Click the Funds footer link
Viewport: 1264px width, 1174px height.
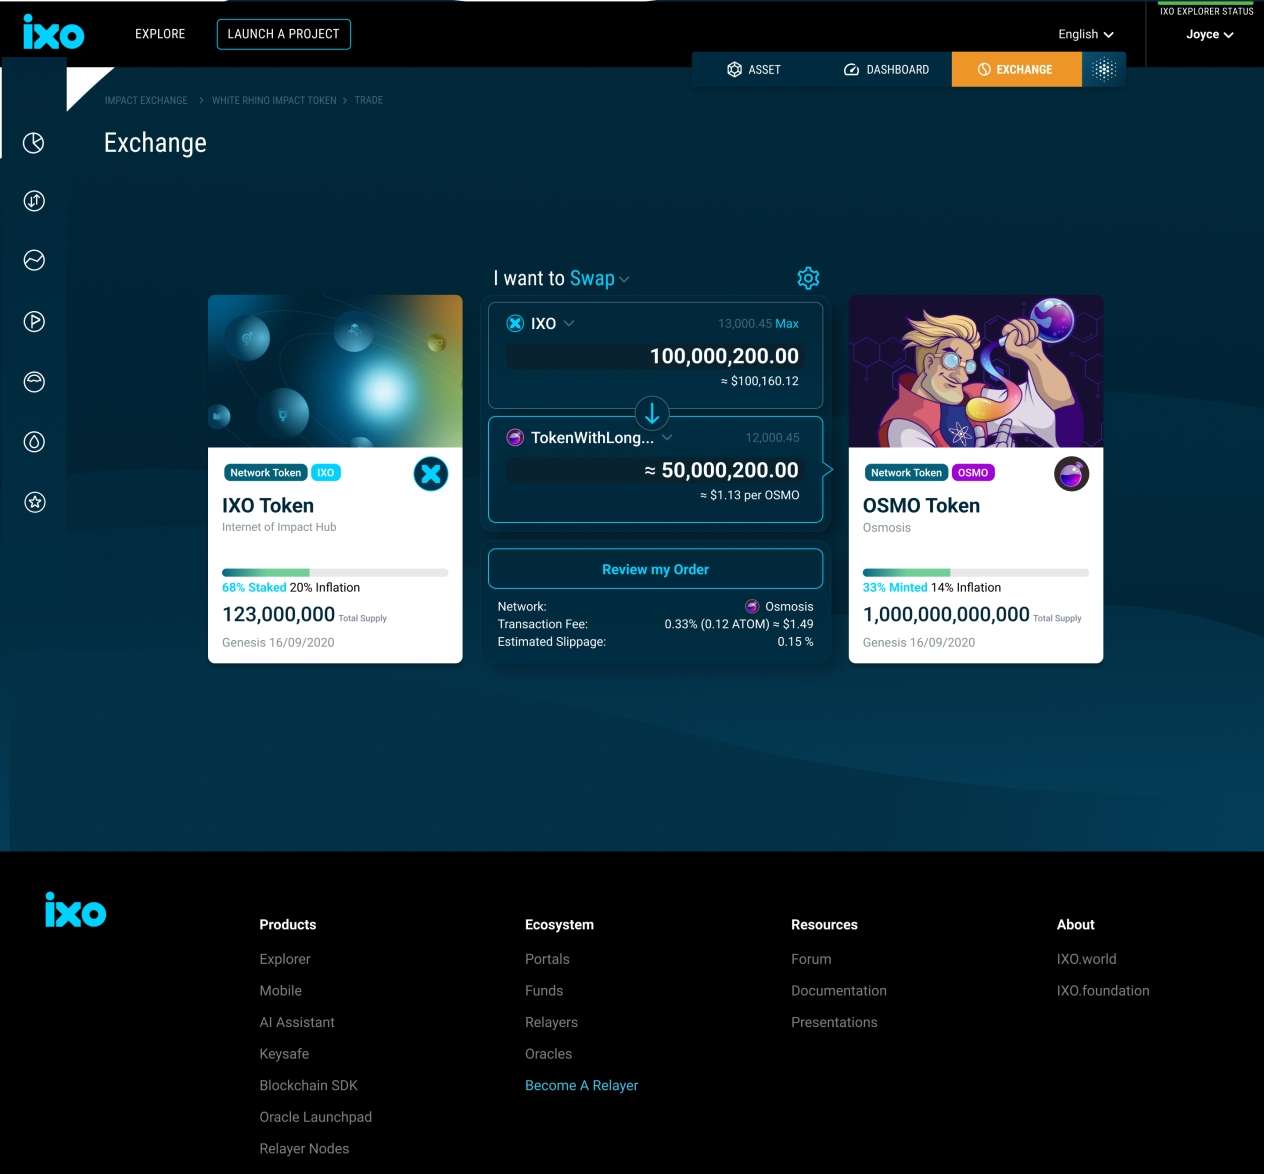tap(544, 990)
